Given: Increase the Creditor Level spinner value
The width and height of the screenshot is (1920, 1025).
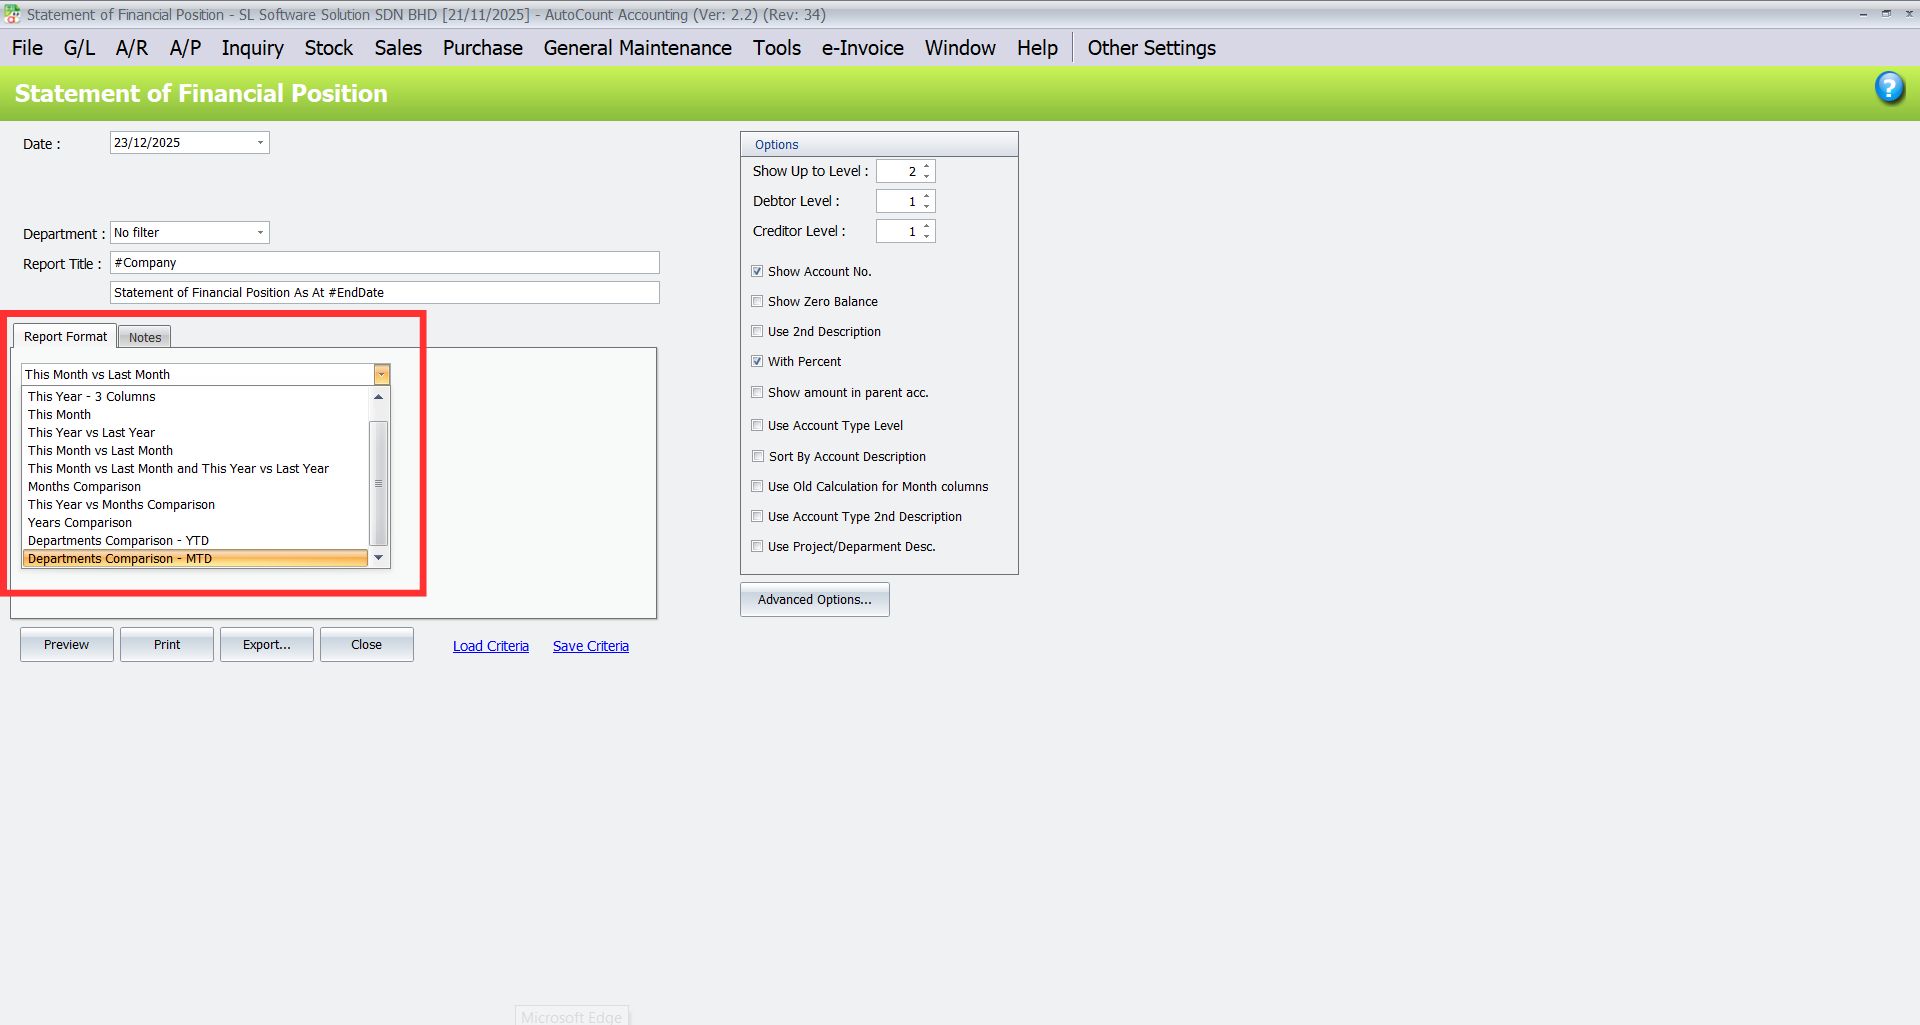Looking at the screenshot, I should [x=927, y=226].
